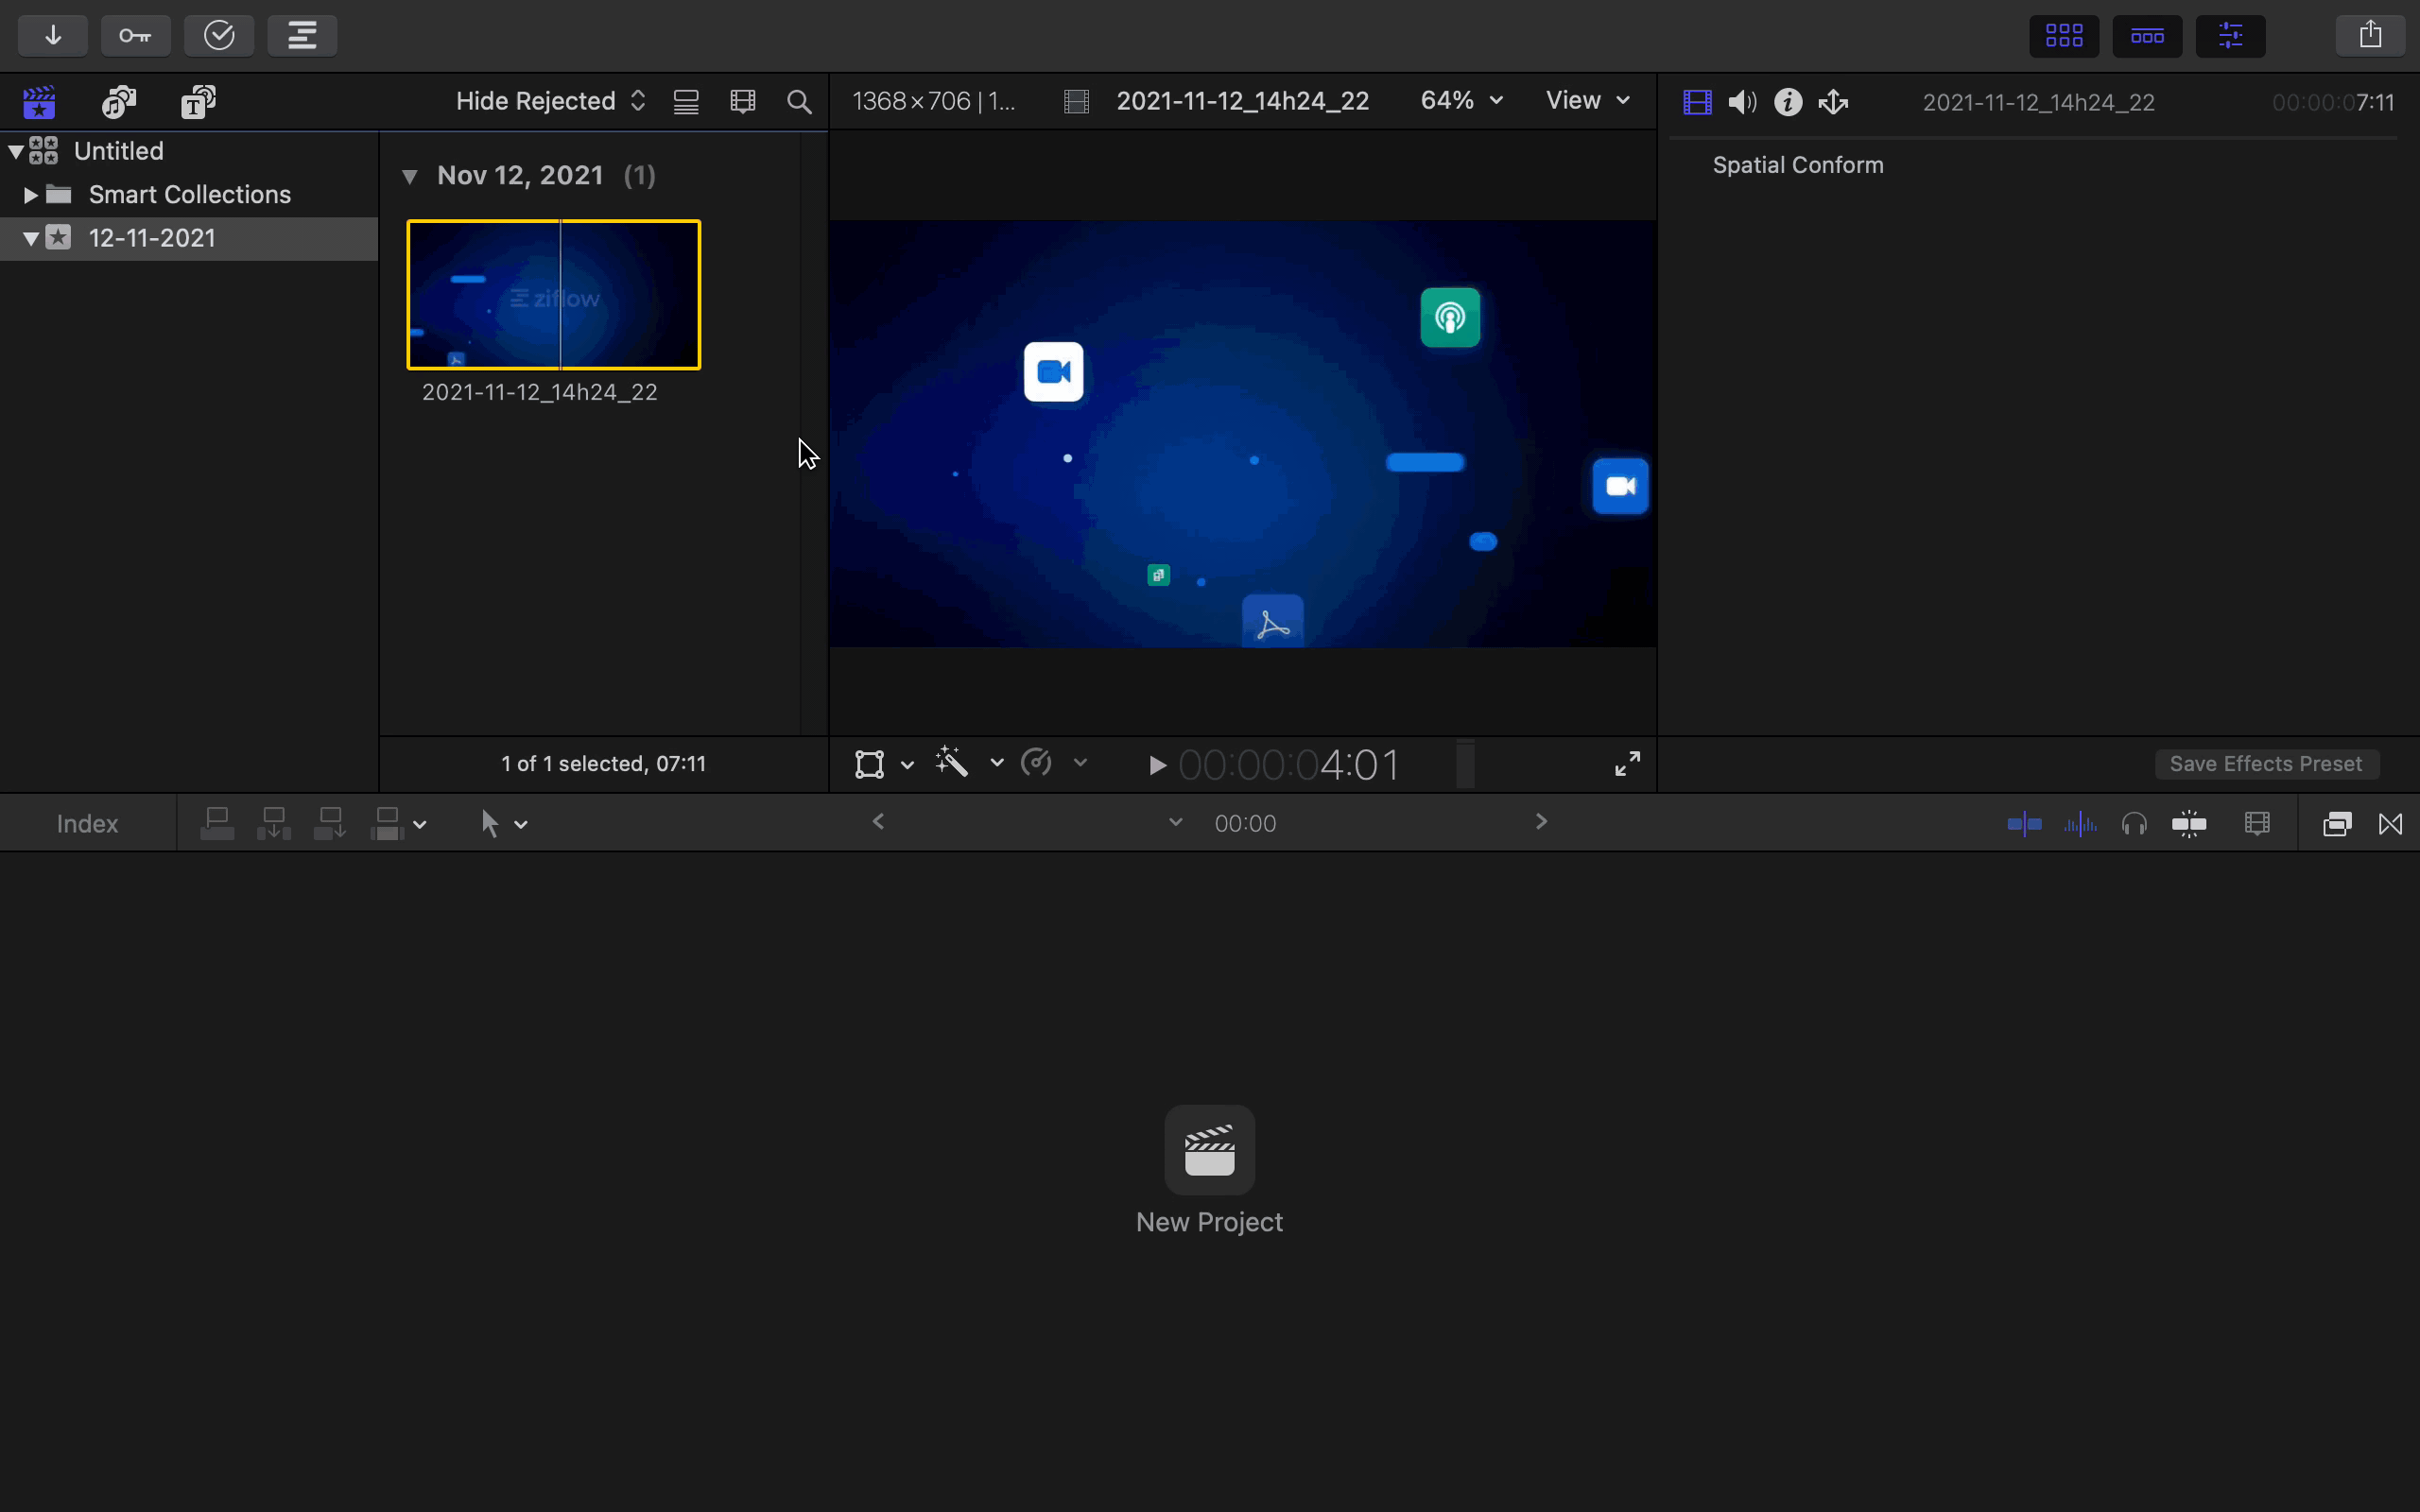Click the Import Media arrow icon
This screenshot has width=2420, height=1512.
click(x=53, y=36)
